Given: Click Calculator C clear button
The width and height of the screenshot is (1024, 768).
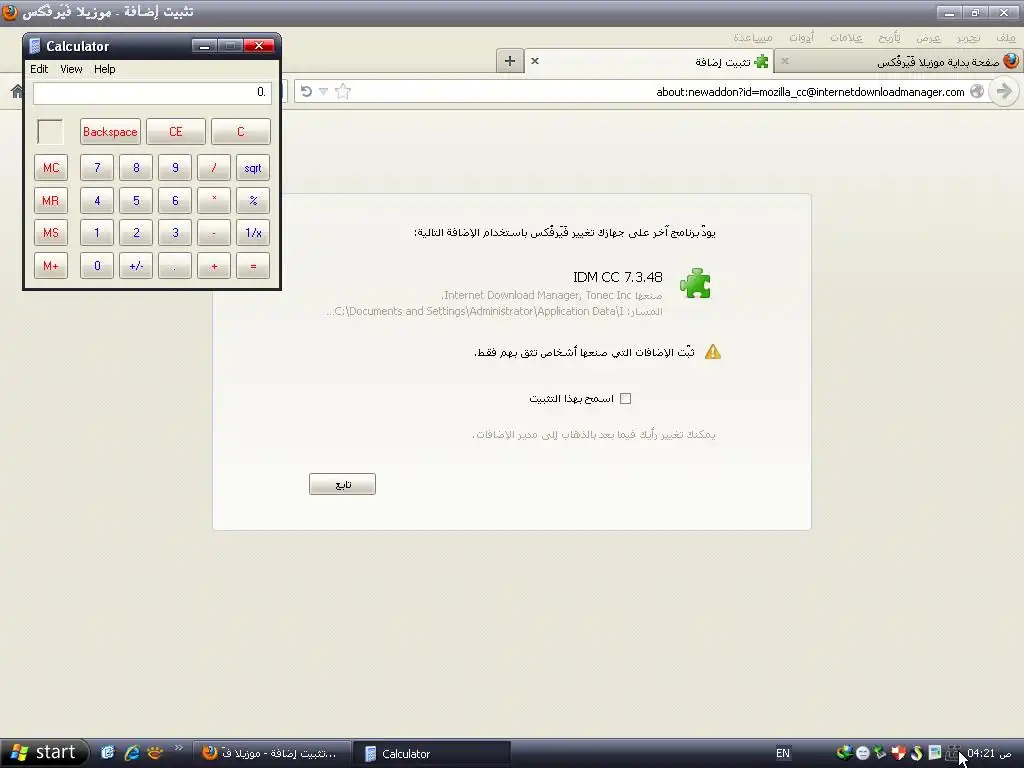Looking at the screenshot, I should pos(241,132).
